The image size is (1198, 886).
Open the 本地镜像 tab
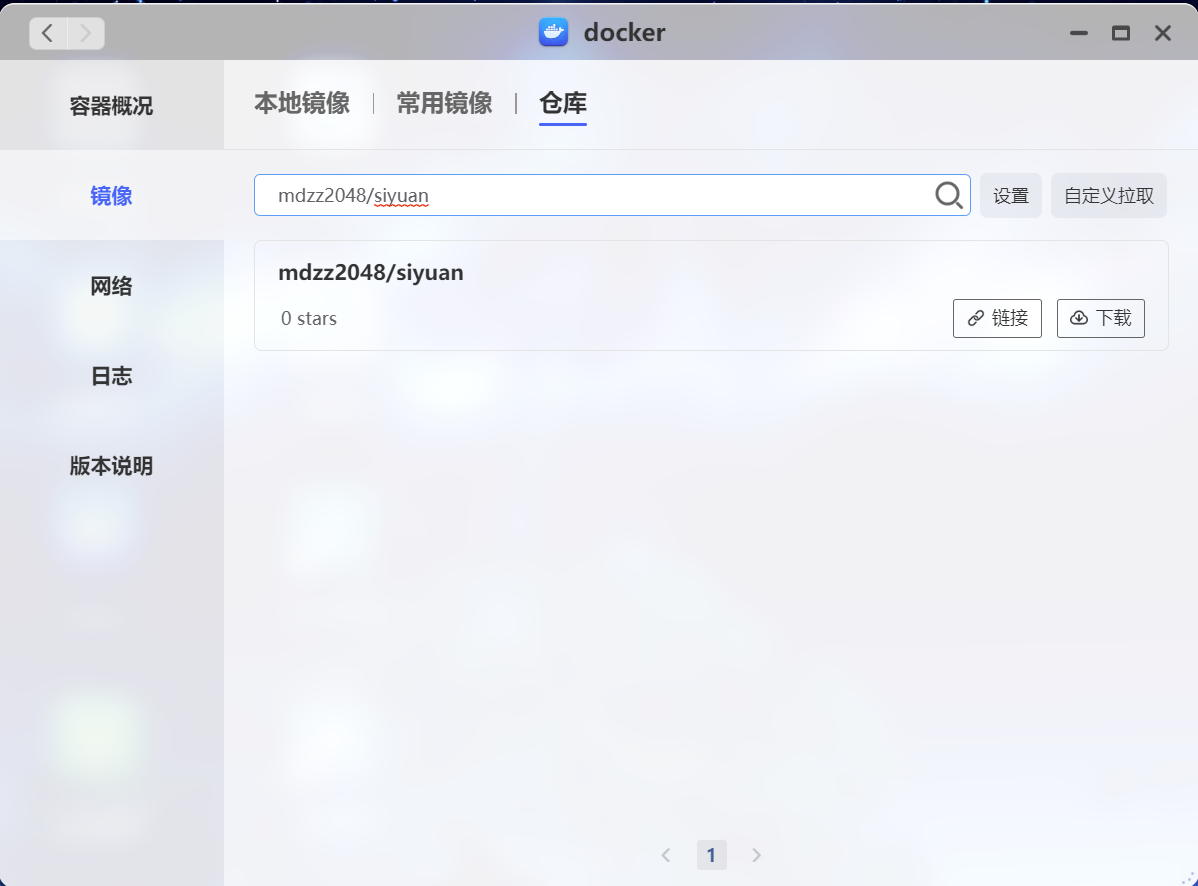(302, 103)
